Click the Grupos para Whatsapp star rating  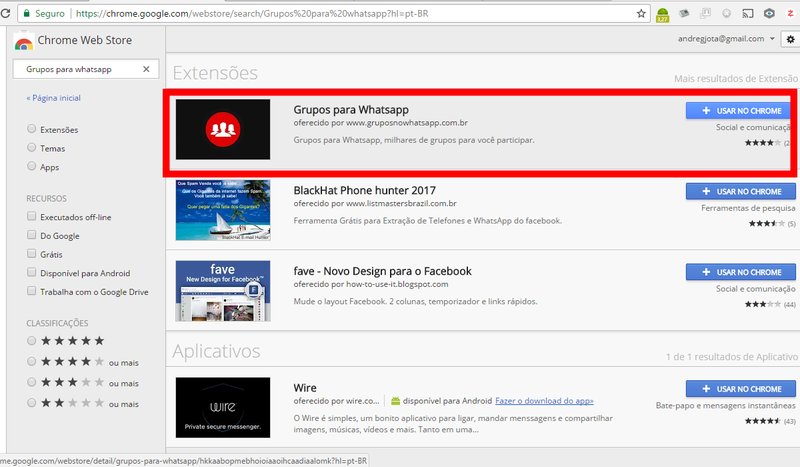point(762,143)
